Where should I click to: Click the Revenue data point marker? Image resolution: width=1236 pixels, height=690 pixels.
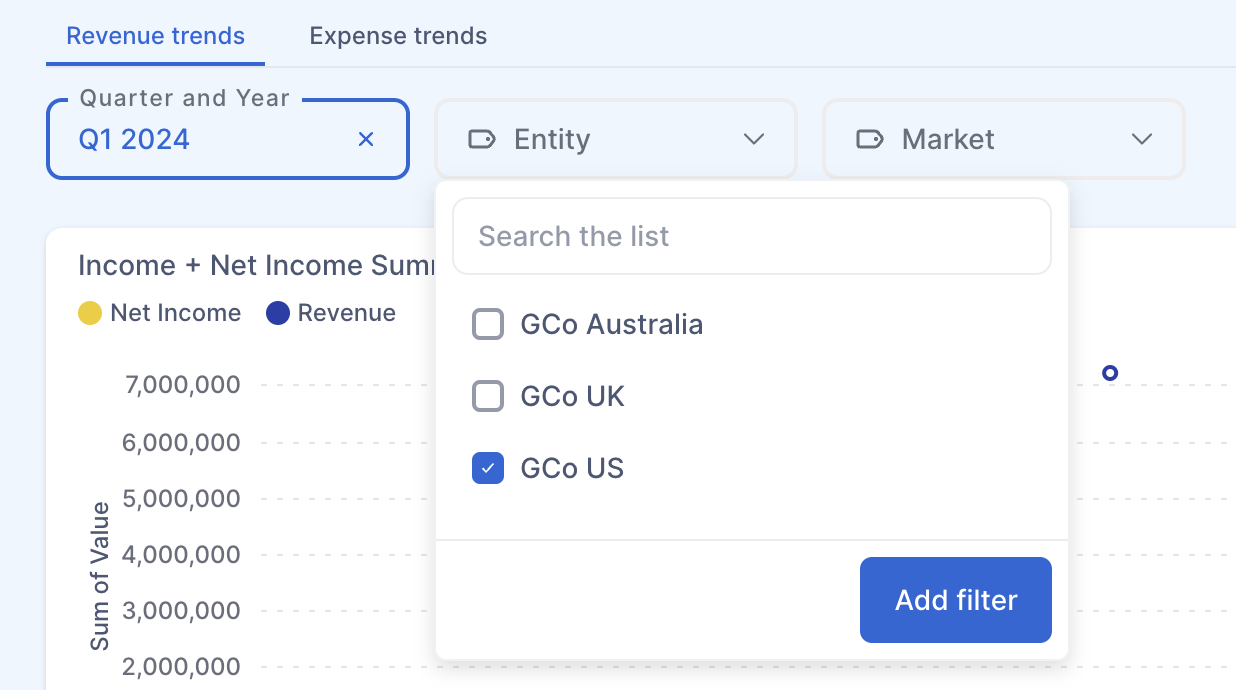1109,373
